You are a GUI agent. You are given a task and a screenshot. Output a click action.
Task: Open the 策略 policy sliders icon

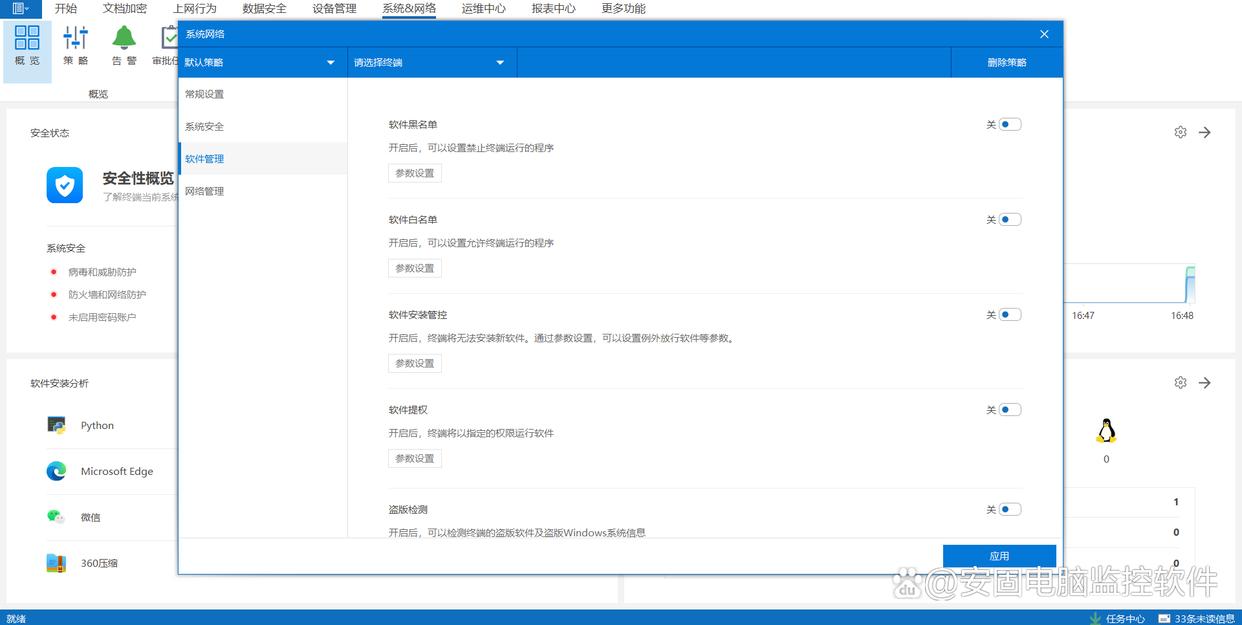point(76,38)
